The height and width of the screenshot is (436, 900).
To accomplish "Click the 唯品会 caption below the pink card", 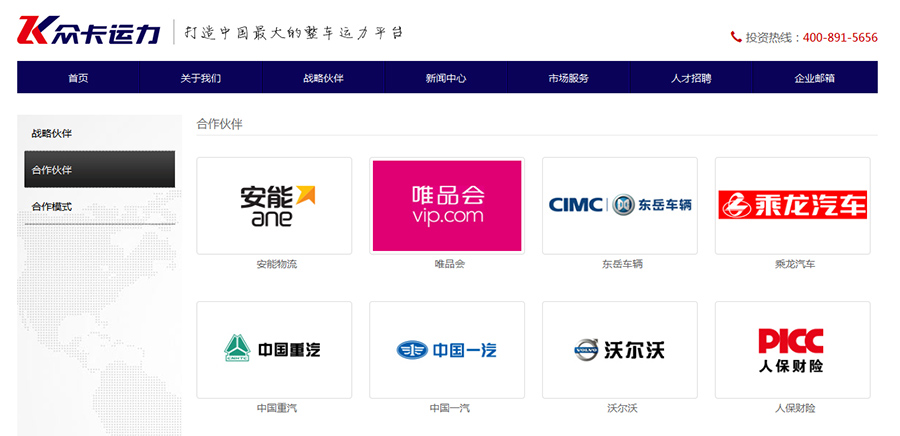I will click(x=449, y=264).
